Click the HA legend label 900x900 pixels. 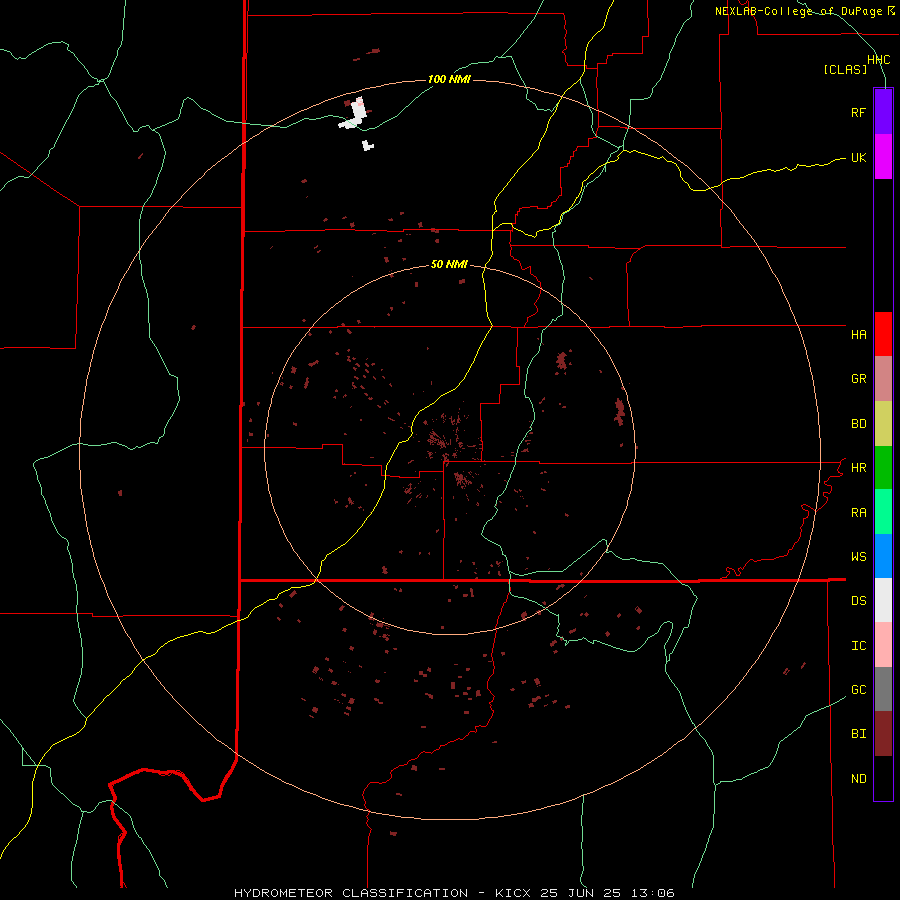[858, 334]
